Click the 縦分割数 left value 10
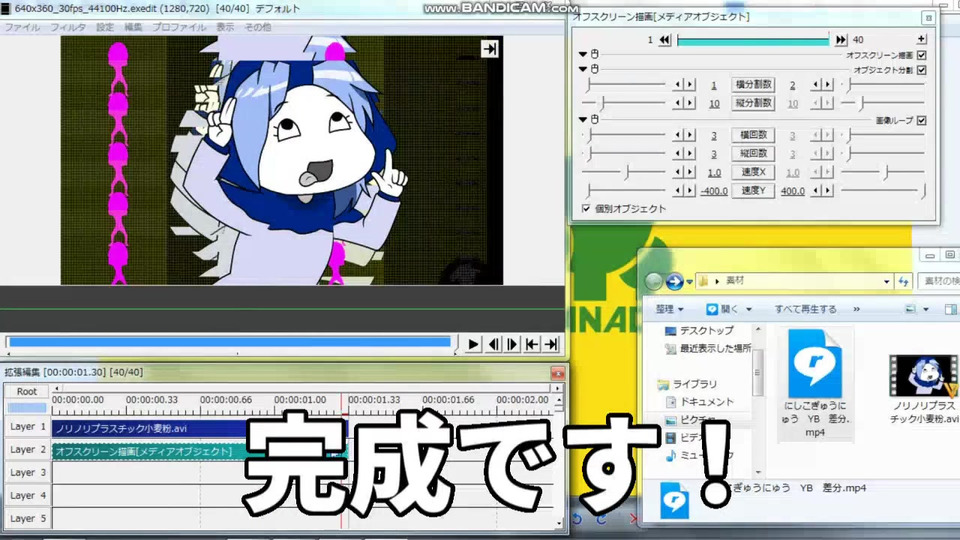 tap(714, 103)
